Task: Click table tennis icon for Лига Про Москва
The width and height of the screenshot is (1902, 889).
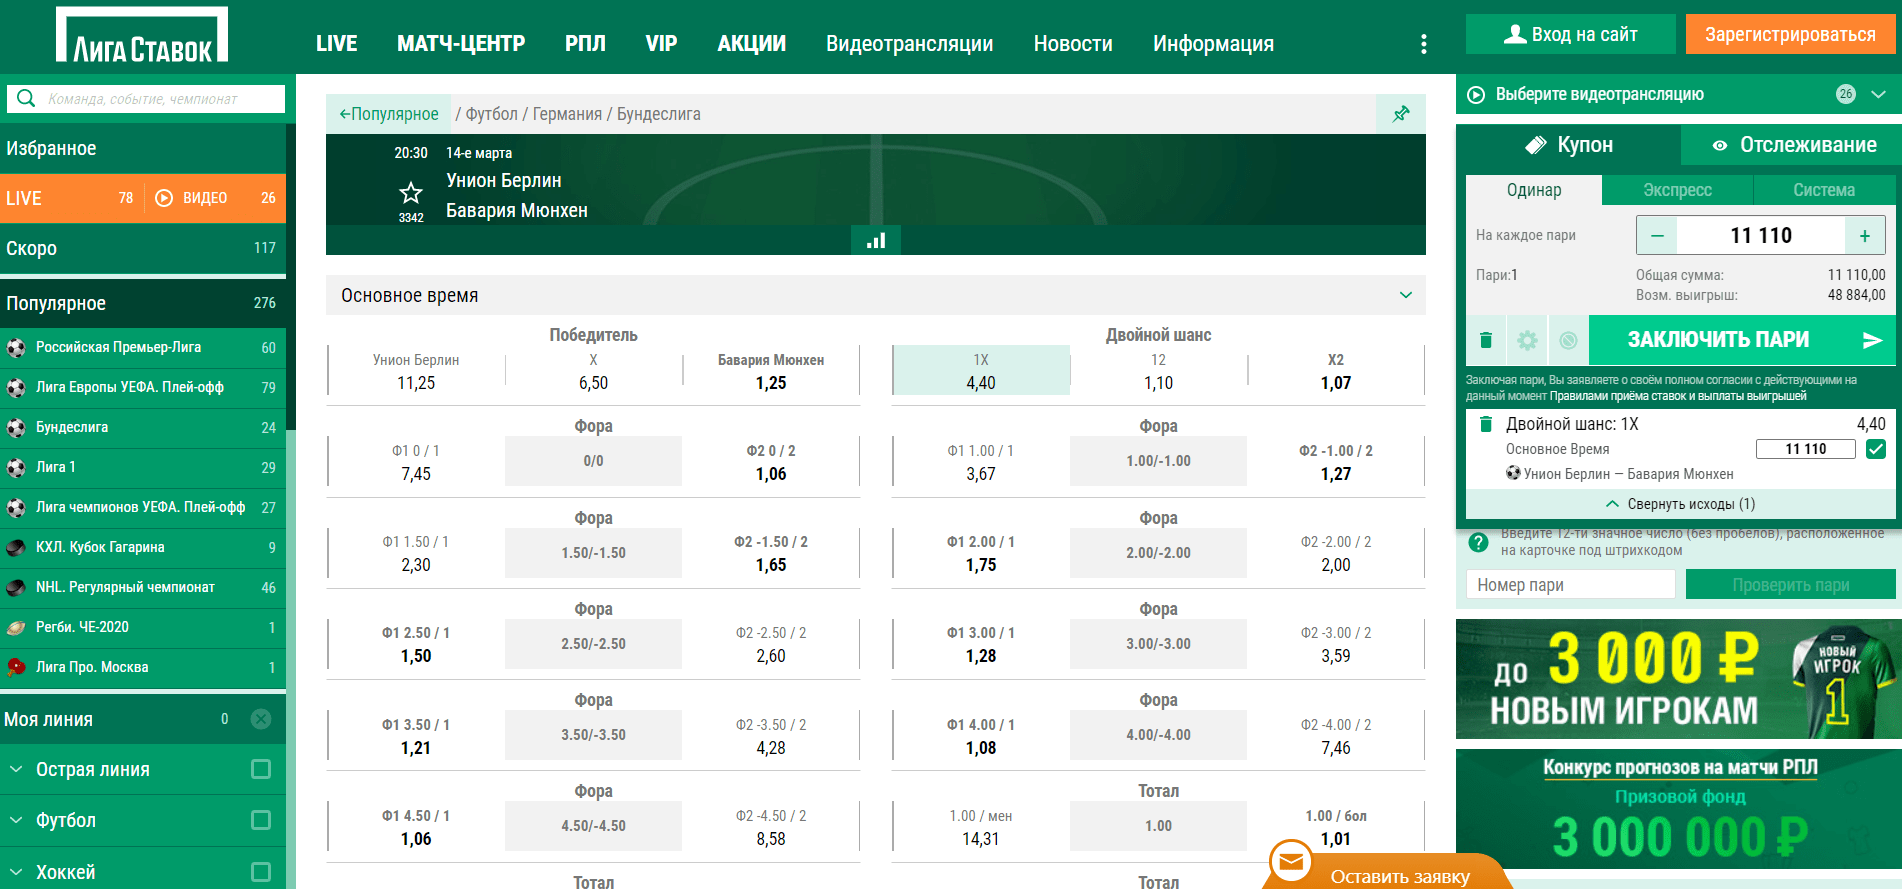Action: pyautogui.click(x=16, y=667)
